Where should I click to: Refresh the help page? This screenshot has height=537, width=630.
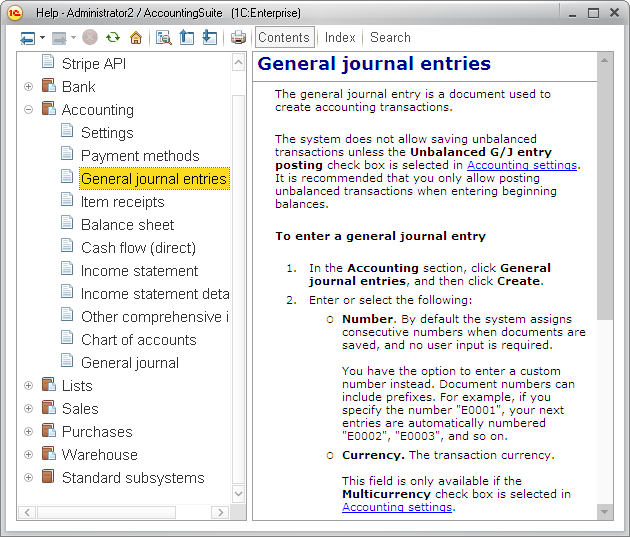tap(113, 37)
